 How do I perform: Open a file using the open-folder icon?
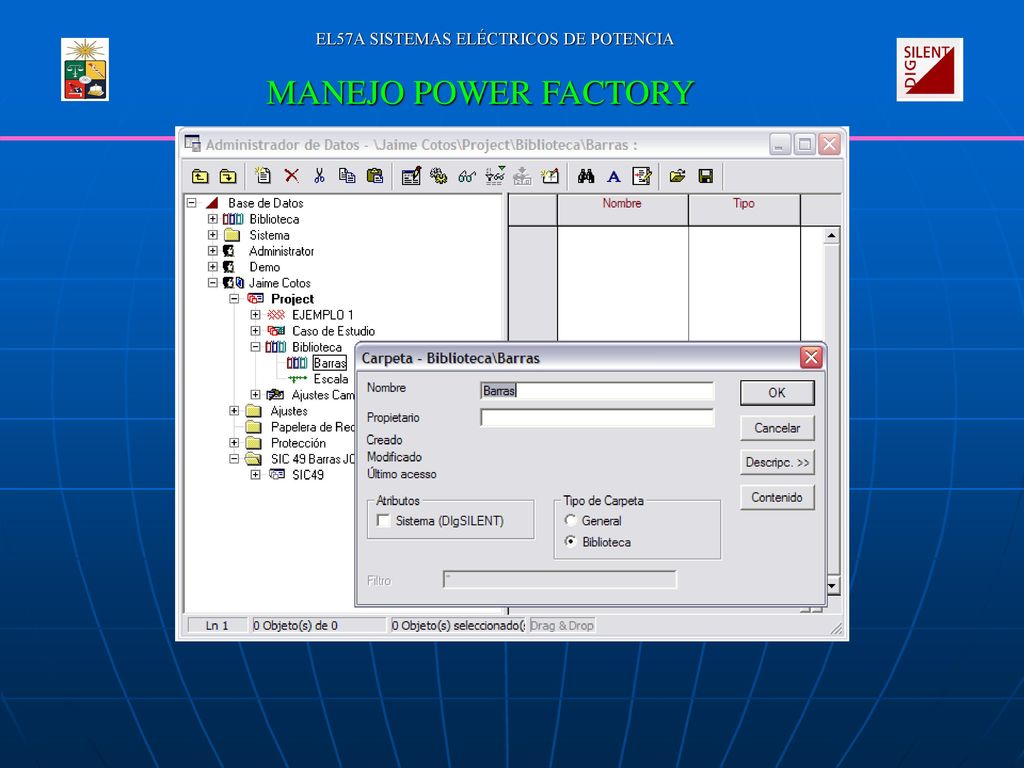coord(677,176)
